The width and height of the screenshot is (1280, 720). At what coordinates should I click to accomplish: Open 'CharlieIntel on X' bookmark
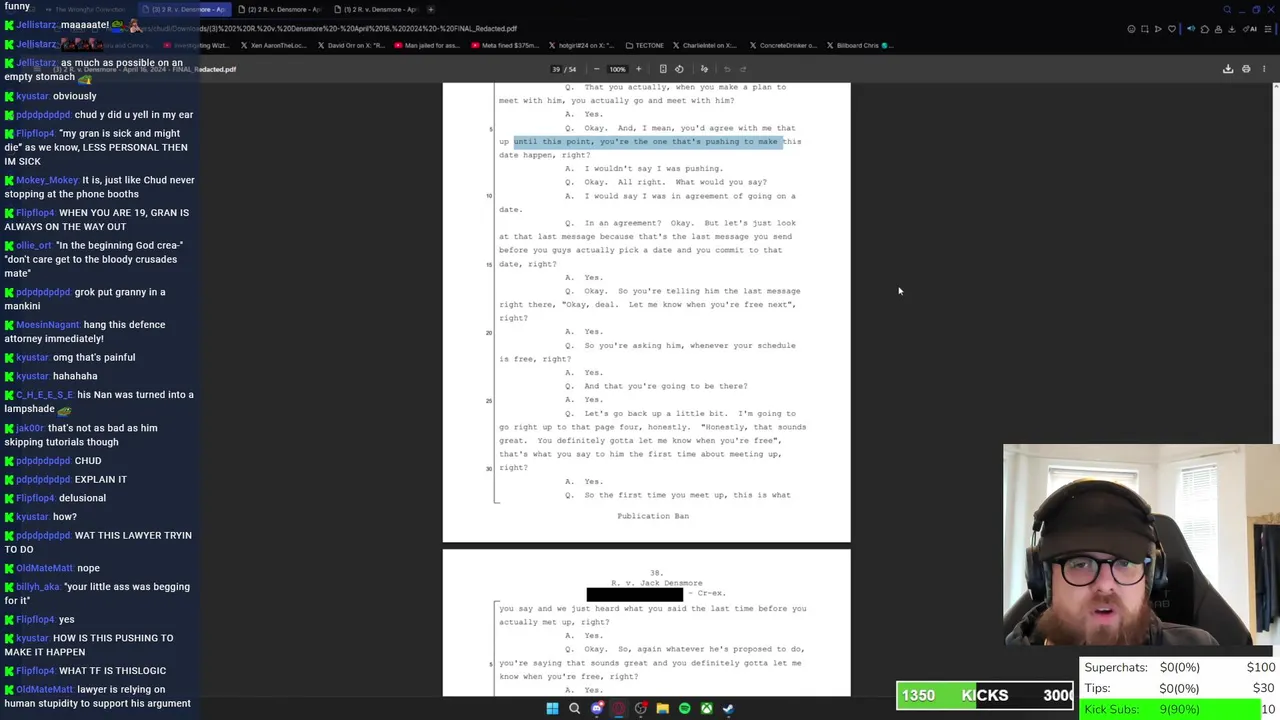(x=704, y=45)
